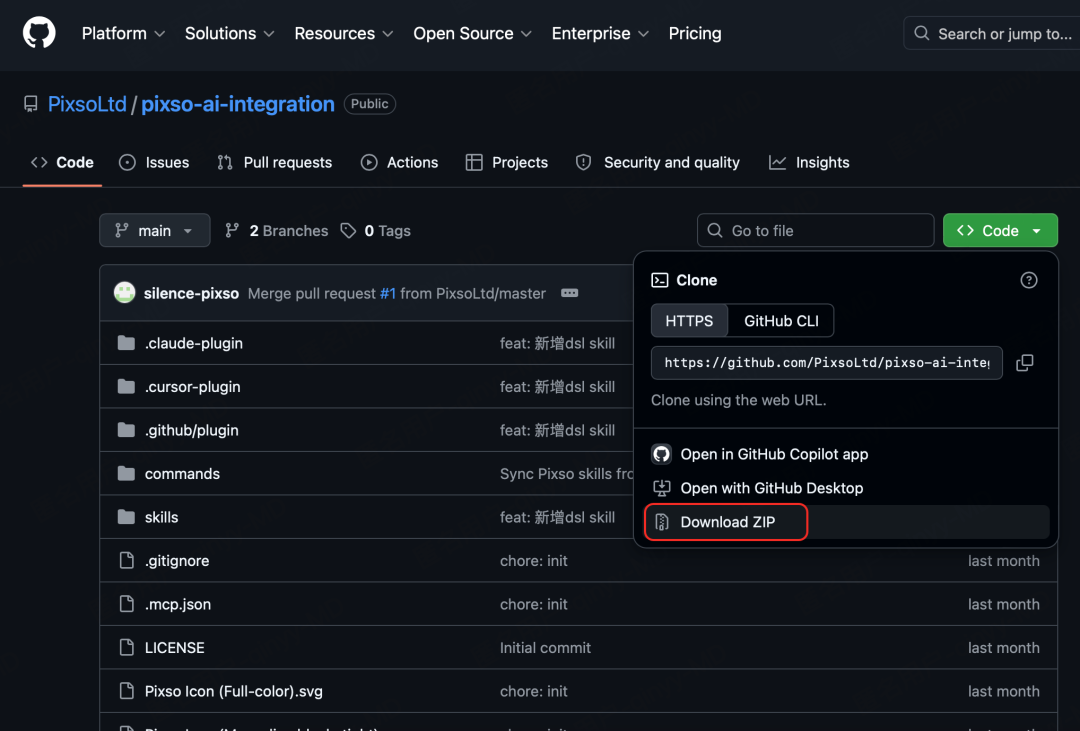This screenshot has width=1080, height=731.
Task: Click the LICENSE file icon
Action: pyautogui.click(x=127, y=647)
